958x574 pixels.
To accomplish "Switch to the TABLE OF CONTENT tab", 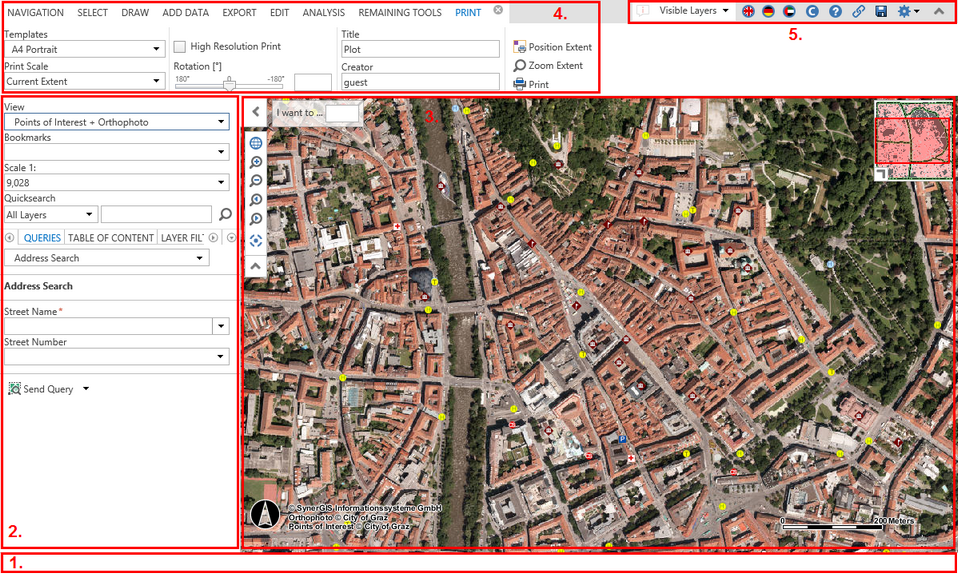I will pyautogui.click(x=111, y=238).
